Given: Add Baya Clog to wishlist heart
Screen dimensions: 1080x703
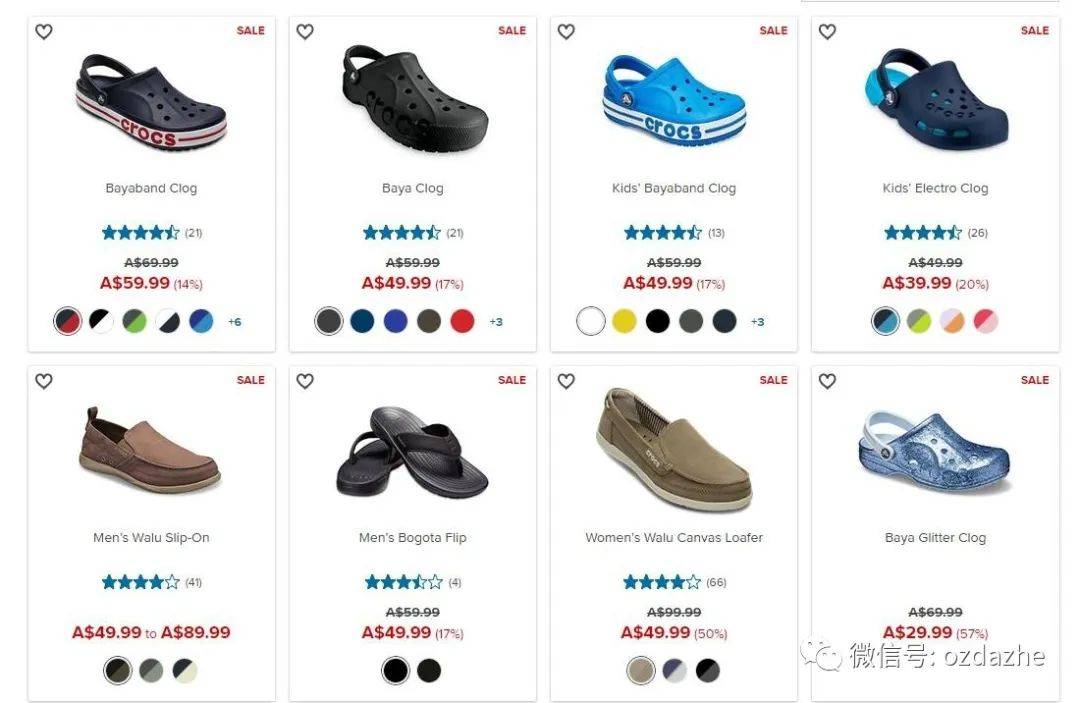Looking at the screenshot, I should pos(305,32).
